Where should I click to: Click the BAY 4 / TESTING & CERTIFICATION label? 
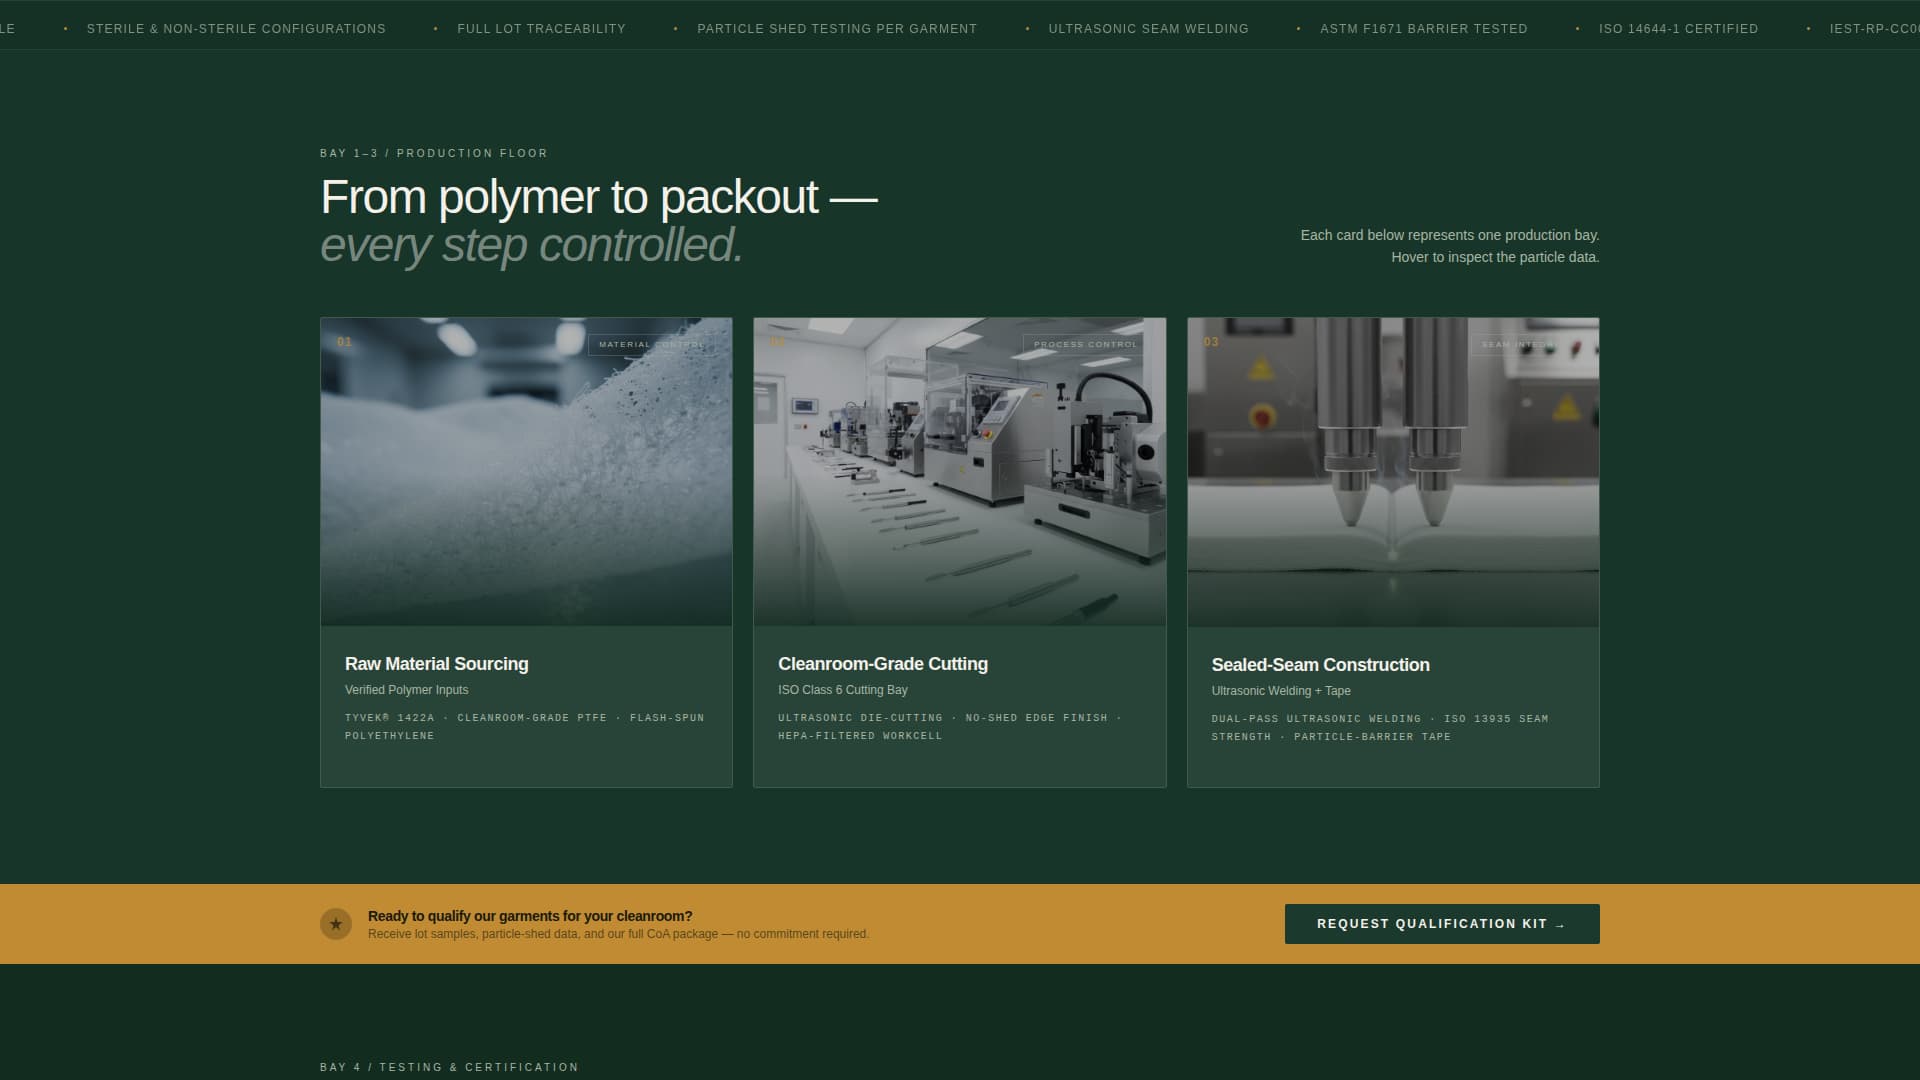pos(448,1067)
